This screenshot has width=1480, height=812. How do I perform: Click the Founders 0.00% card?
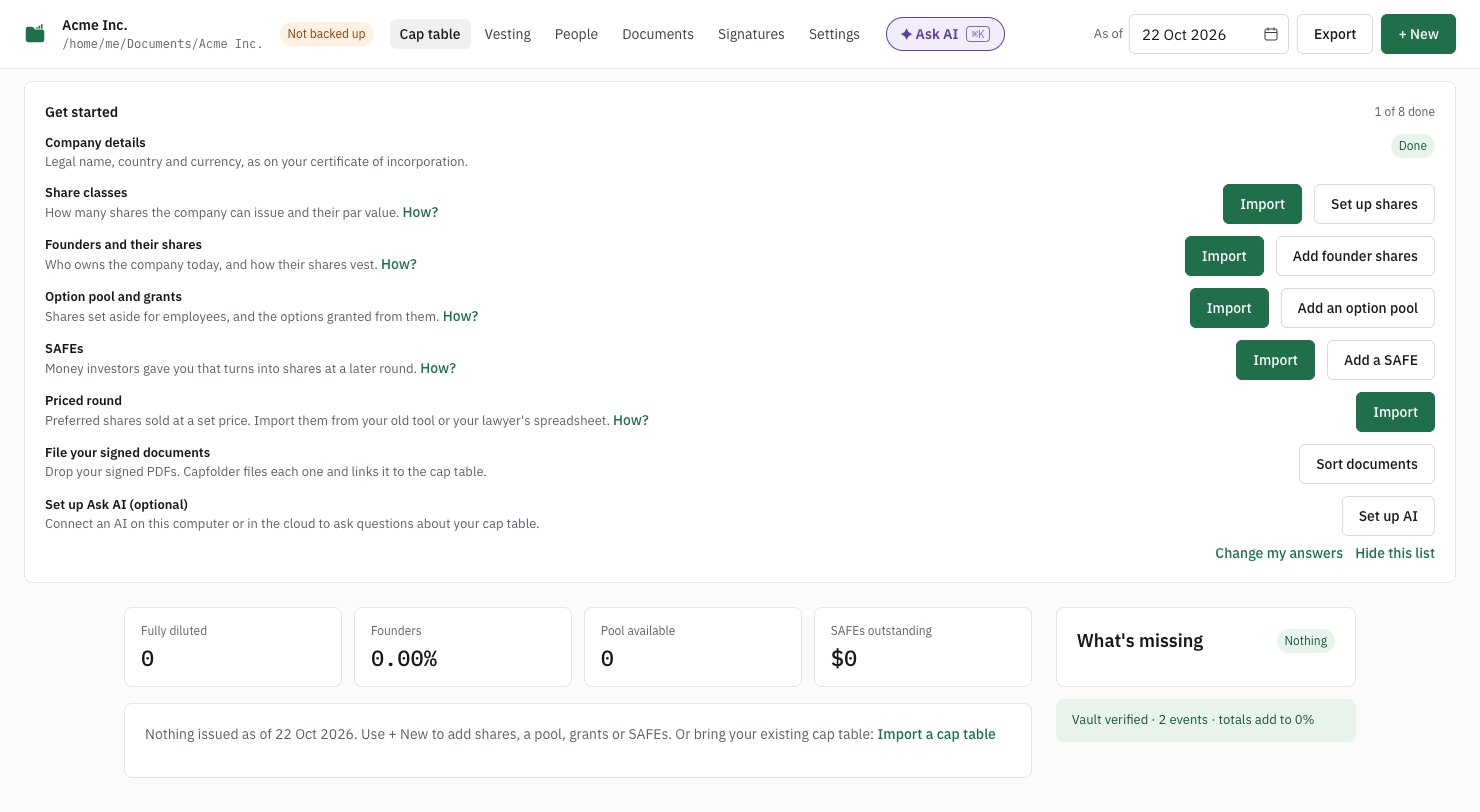coord(463,647)
